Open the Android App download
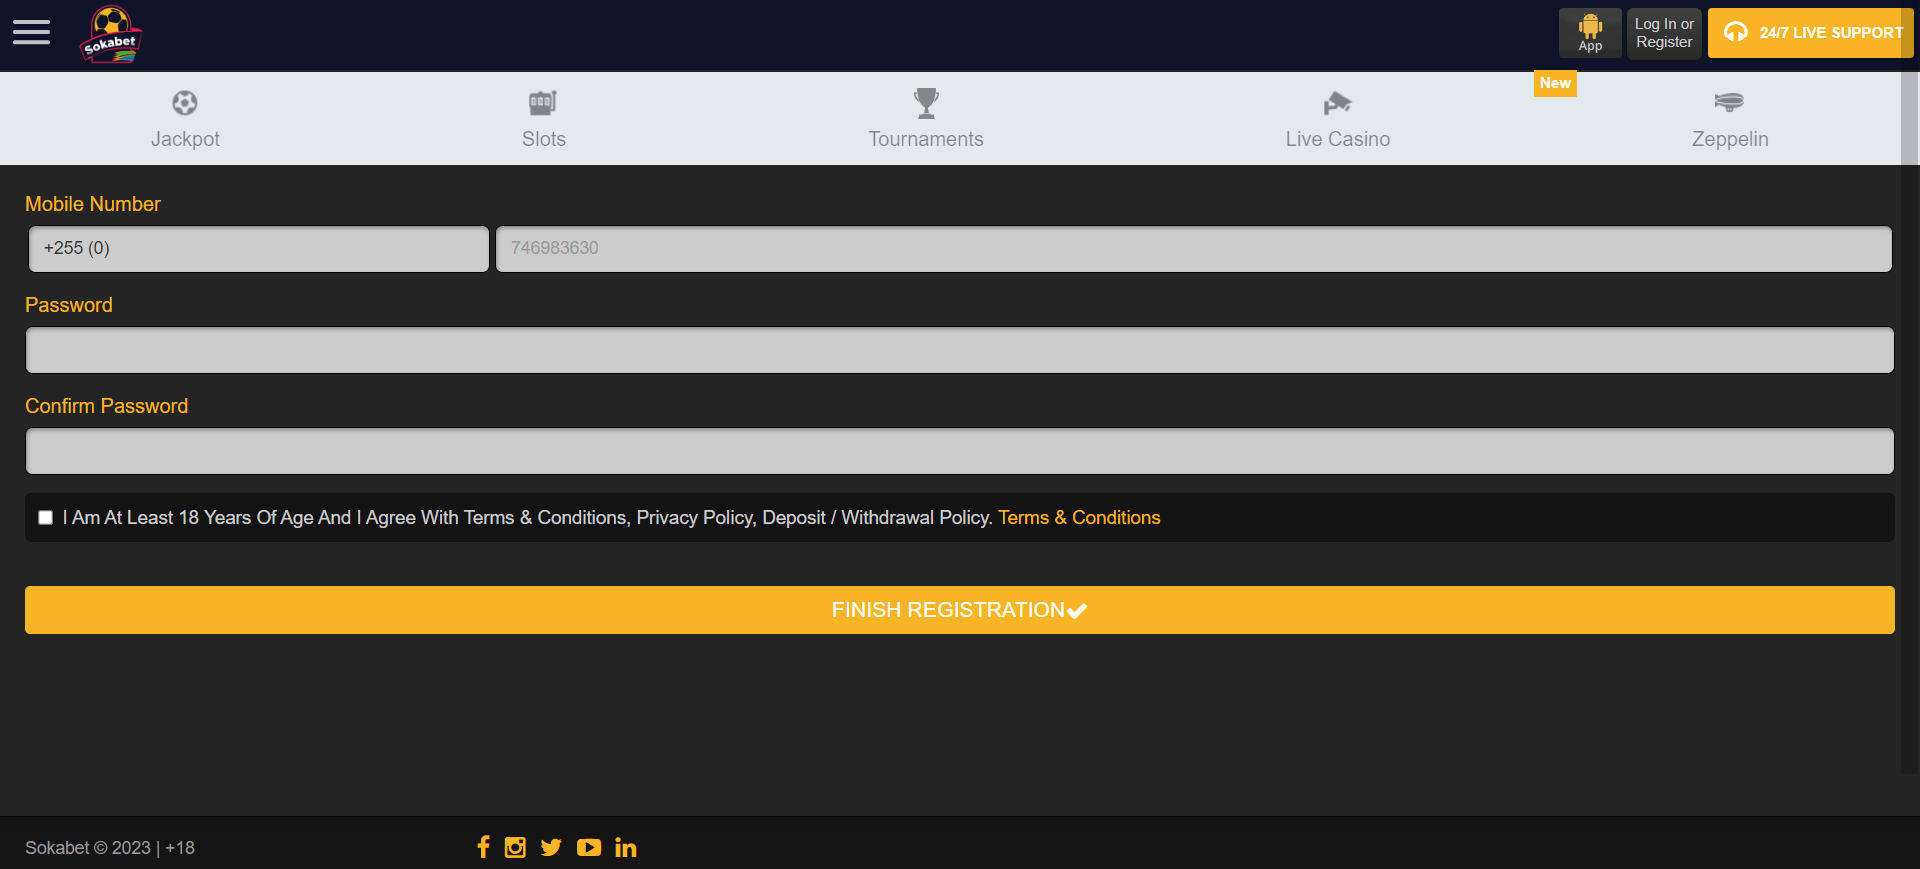The image size is (1920, 869). [1590, 33]
